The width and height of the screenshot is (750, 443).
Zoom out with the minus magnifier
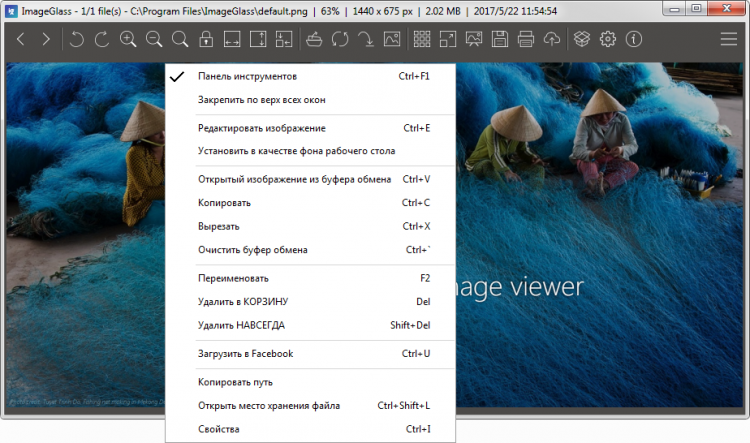click(154, 39)
